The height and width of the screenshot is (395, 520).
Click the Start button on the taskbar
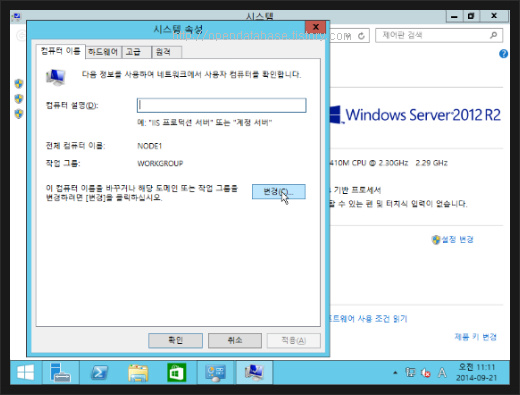[26, 372]
